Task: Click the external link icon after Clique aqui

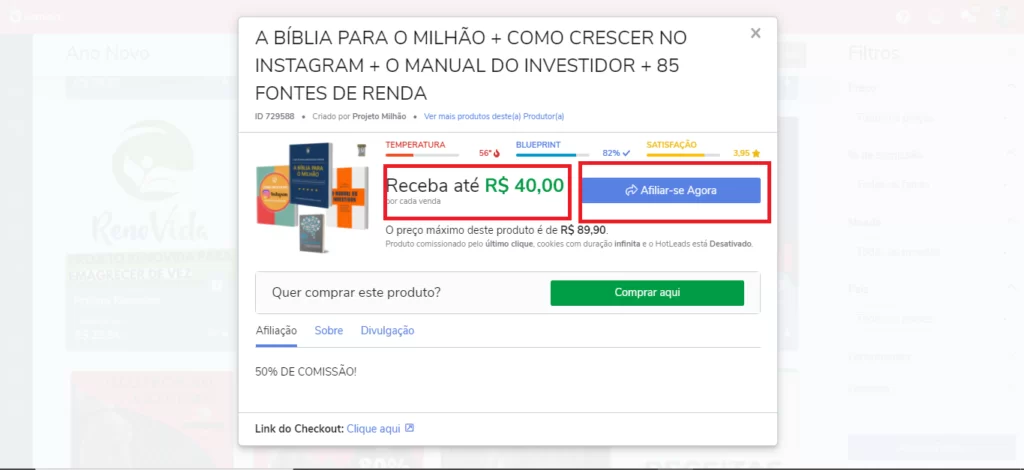Action: click(409, 428)
